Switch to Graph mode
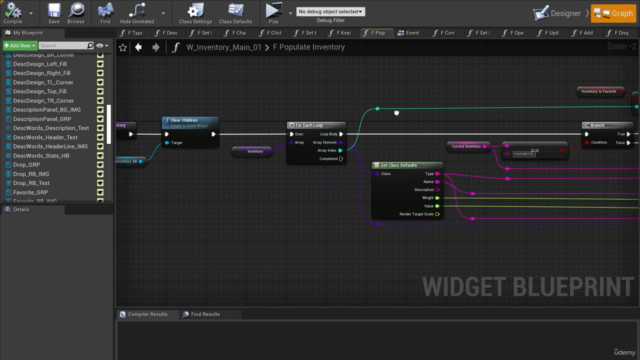Viewport: 640px width, 360px height. point(613,13)
